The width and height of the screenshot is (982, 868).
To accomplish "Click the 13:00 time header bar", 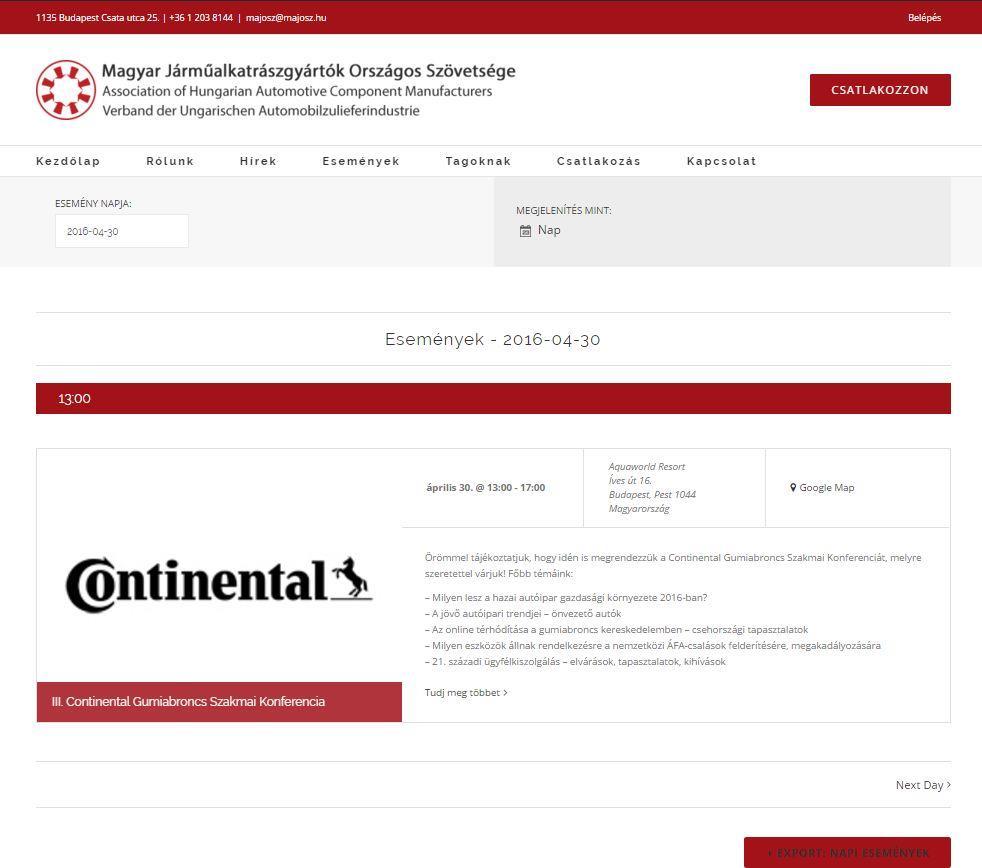I will click(494, 398).
